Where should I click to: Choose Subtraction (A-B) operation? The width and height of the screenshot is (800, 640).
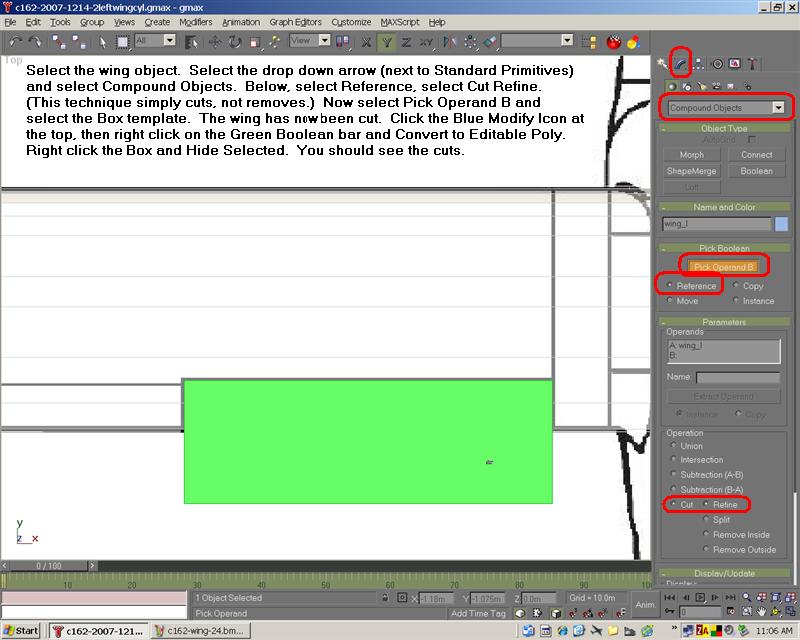707,475
